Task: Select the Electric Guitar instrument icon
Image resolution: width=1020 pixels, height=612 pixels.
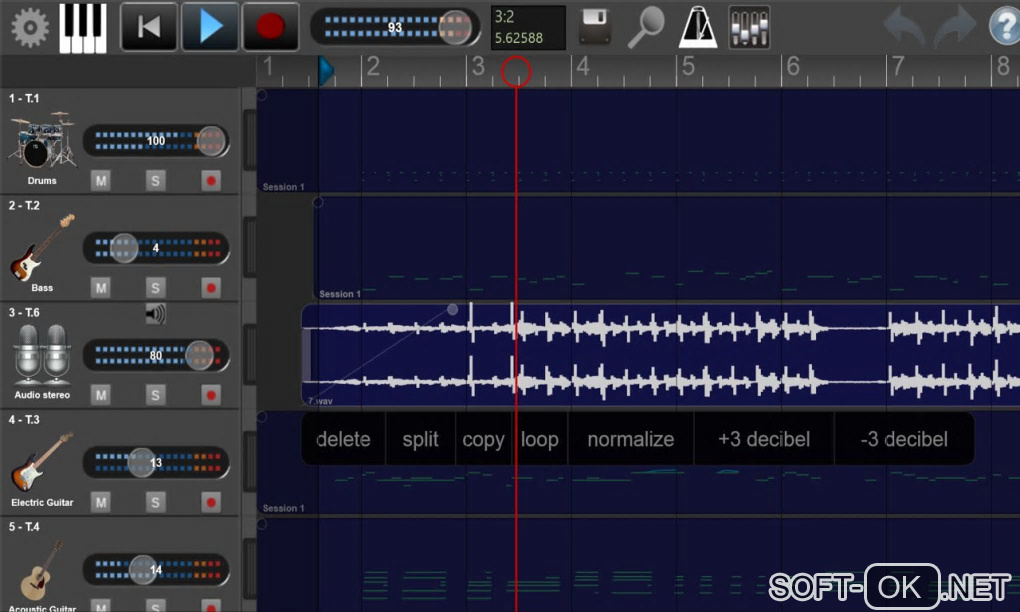Action: (x=42, y=462)
